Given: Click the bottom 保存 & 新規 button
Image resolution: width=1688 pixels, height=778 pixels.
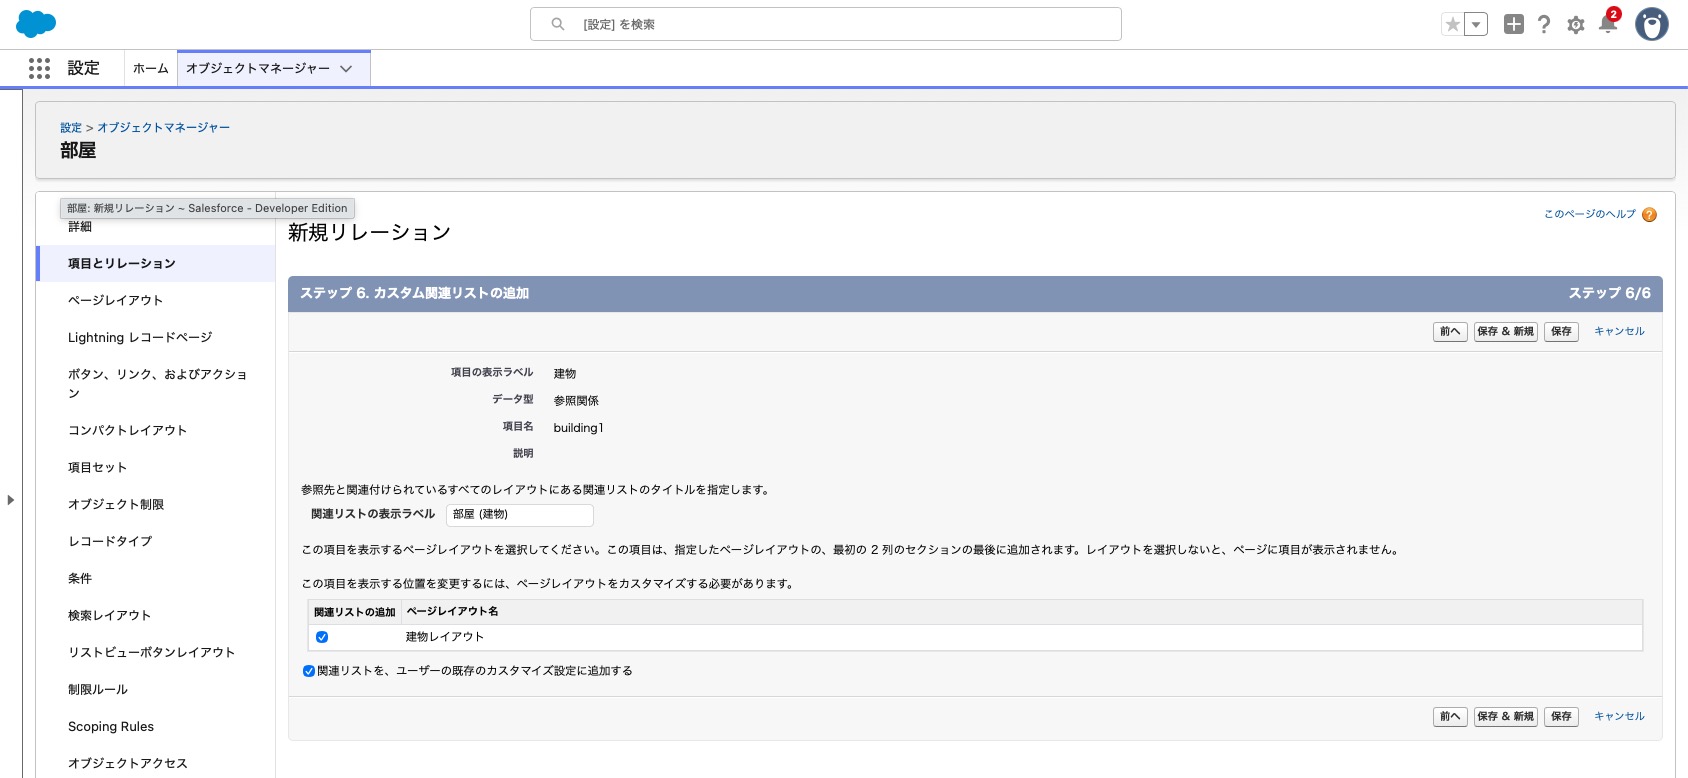Looking at the screenshot, I should (1505, 716).
